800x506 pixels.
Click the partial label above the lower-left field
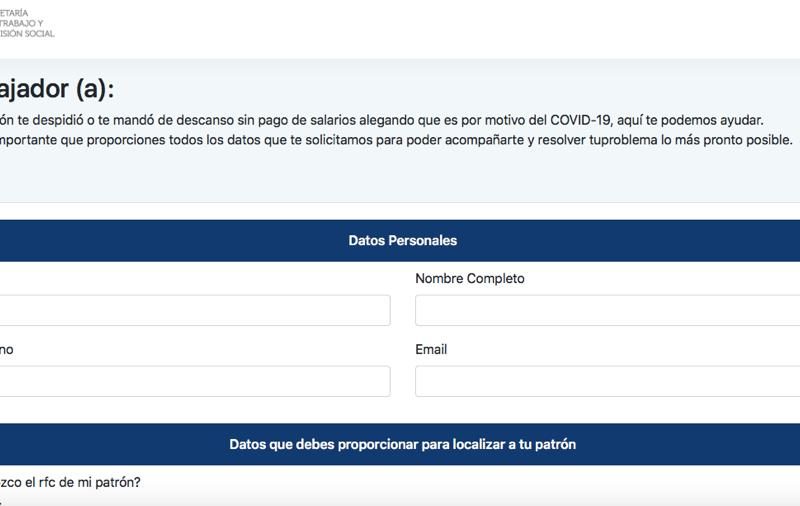pos(7,350)
